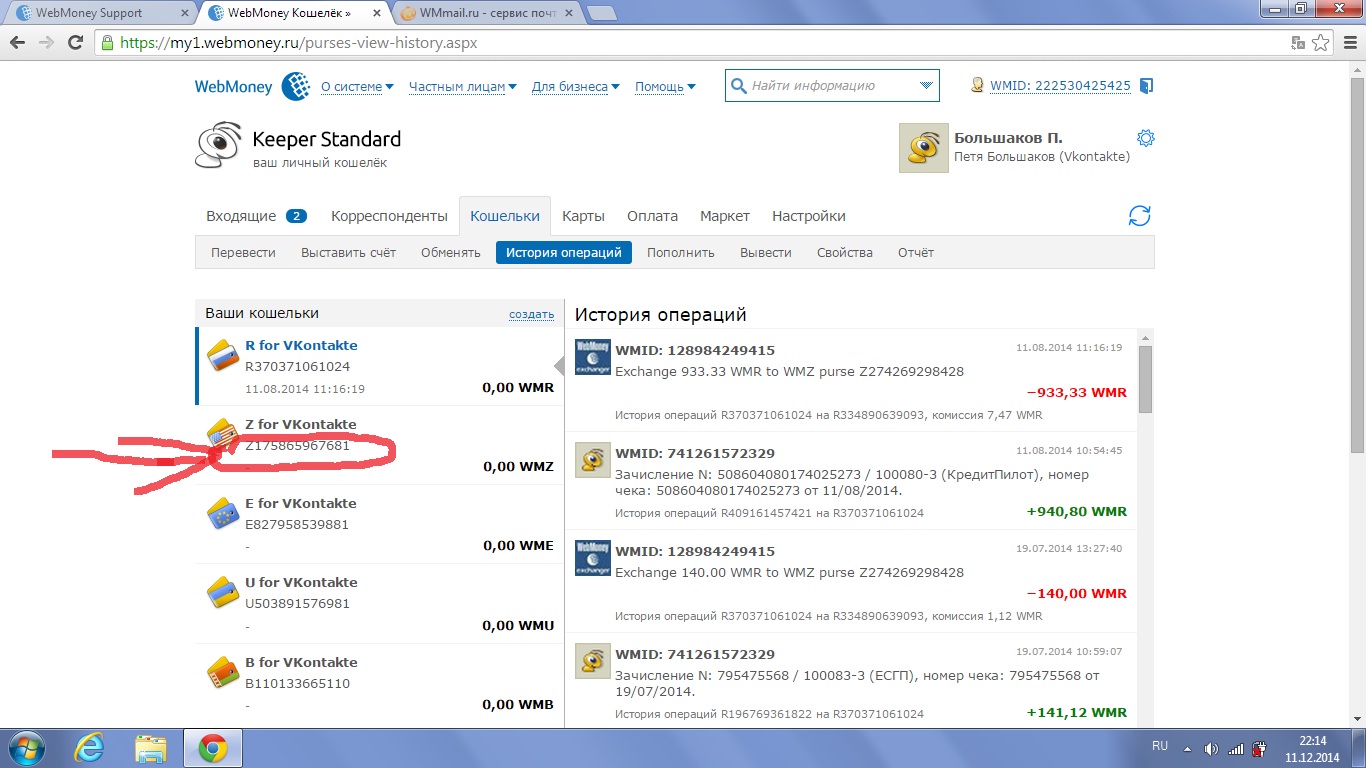Image resolution: width=1366 pixels, height=768 pixels.
Task: Select the R for VKontakte purse icon
Action: tap(223, 356)
